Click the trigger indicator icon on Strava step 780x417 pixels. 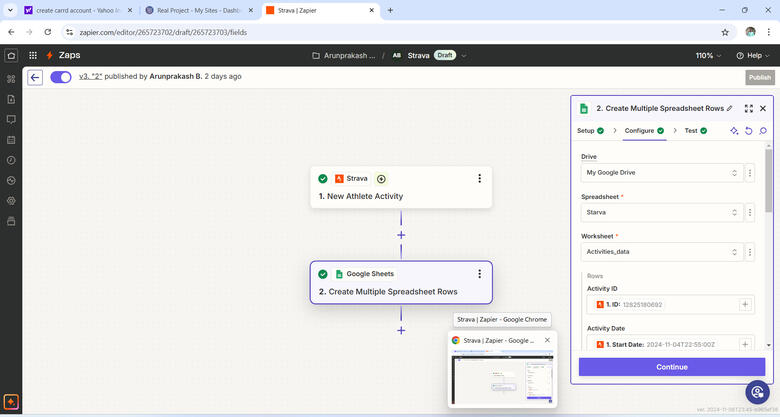[381, 179]
